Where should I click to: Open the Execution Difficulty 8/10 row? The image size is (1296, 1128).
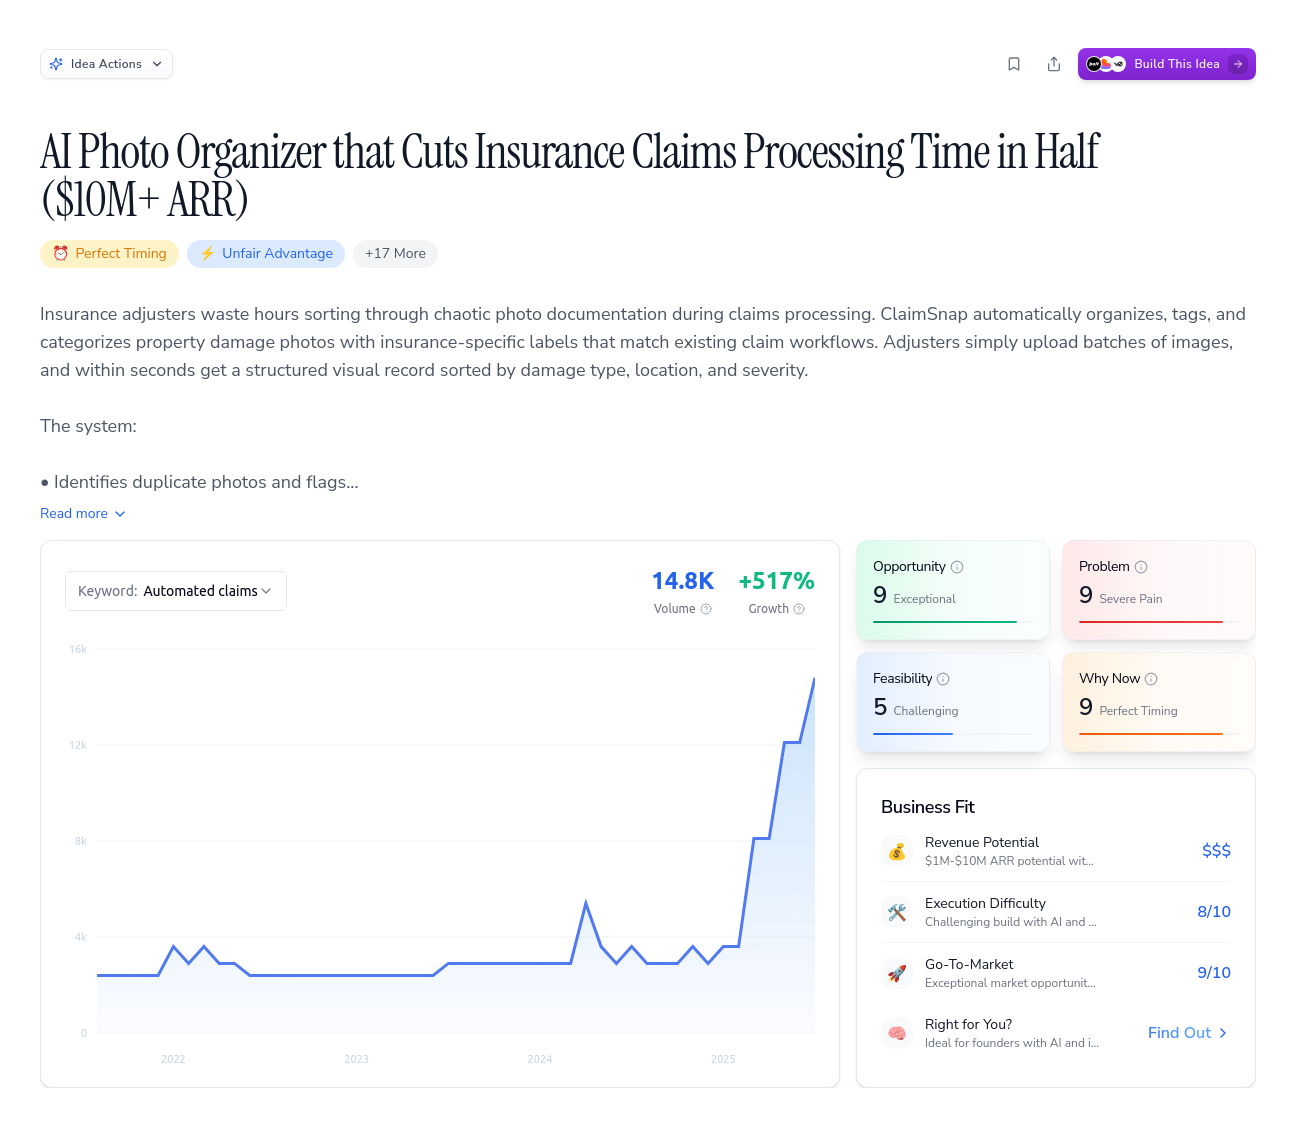pyautogui.click(x=1056, y=912)
